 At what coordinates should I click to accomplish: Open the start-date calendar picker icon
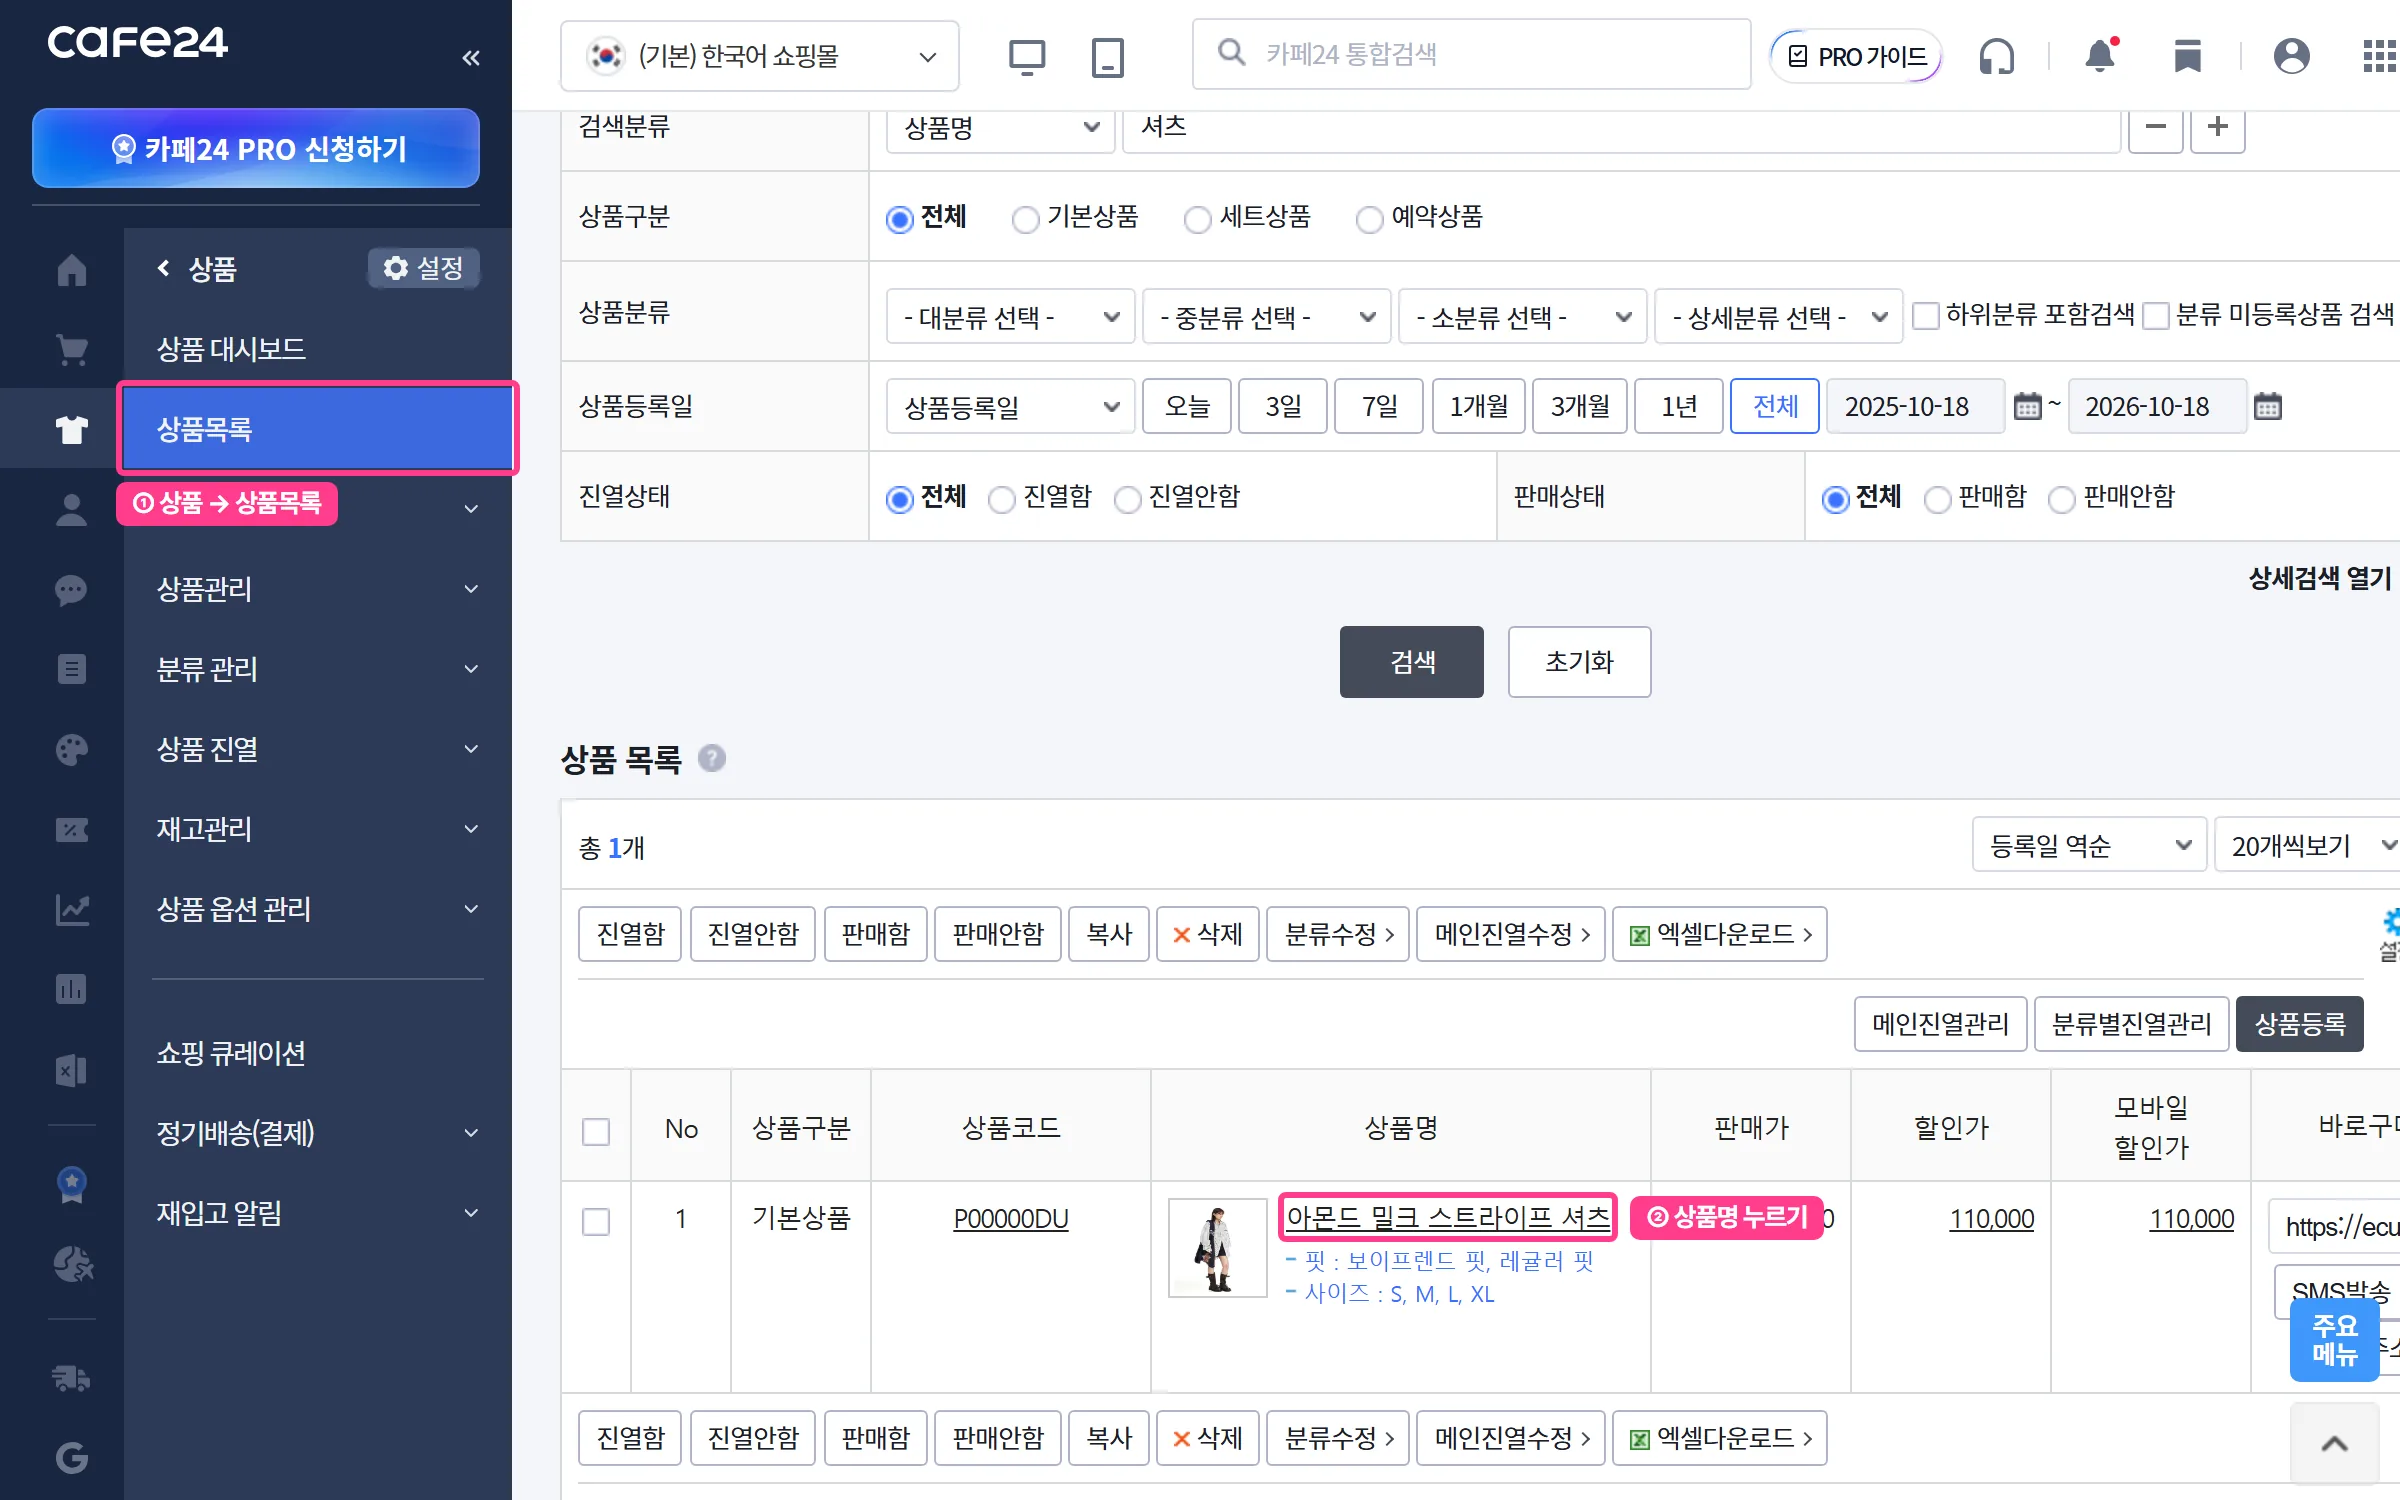(2027, 406)
